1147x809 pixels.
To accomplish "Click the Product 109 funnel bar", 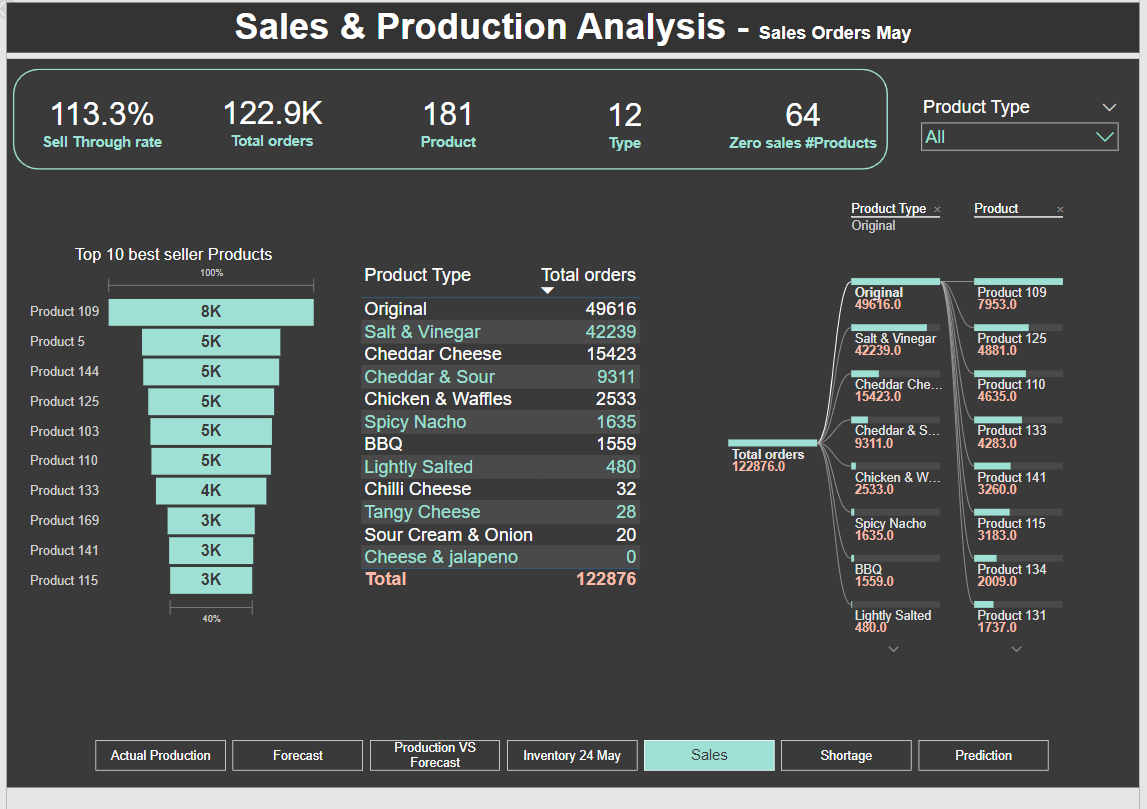I will 210,312.
